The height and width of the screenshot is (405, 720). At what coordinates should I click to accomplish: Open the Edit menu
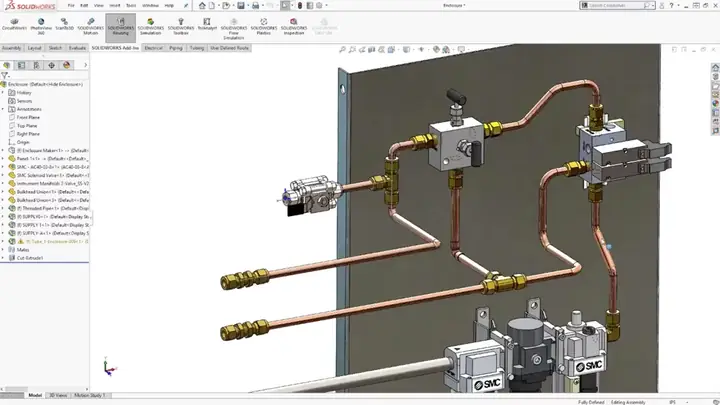click(x=84, y=6)
